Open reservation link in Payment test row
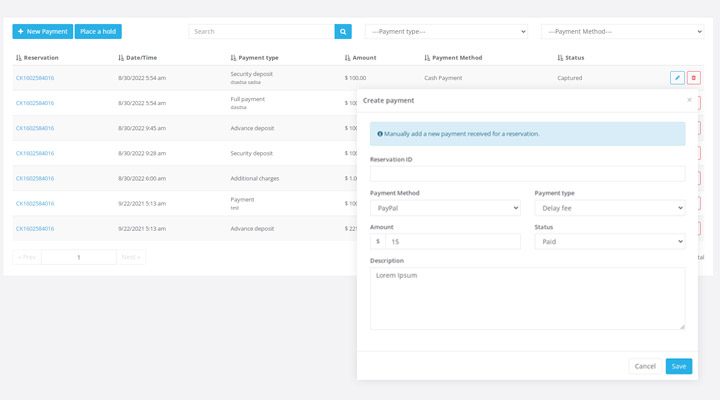 pyautogui.click(x=35, y=203)
